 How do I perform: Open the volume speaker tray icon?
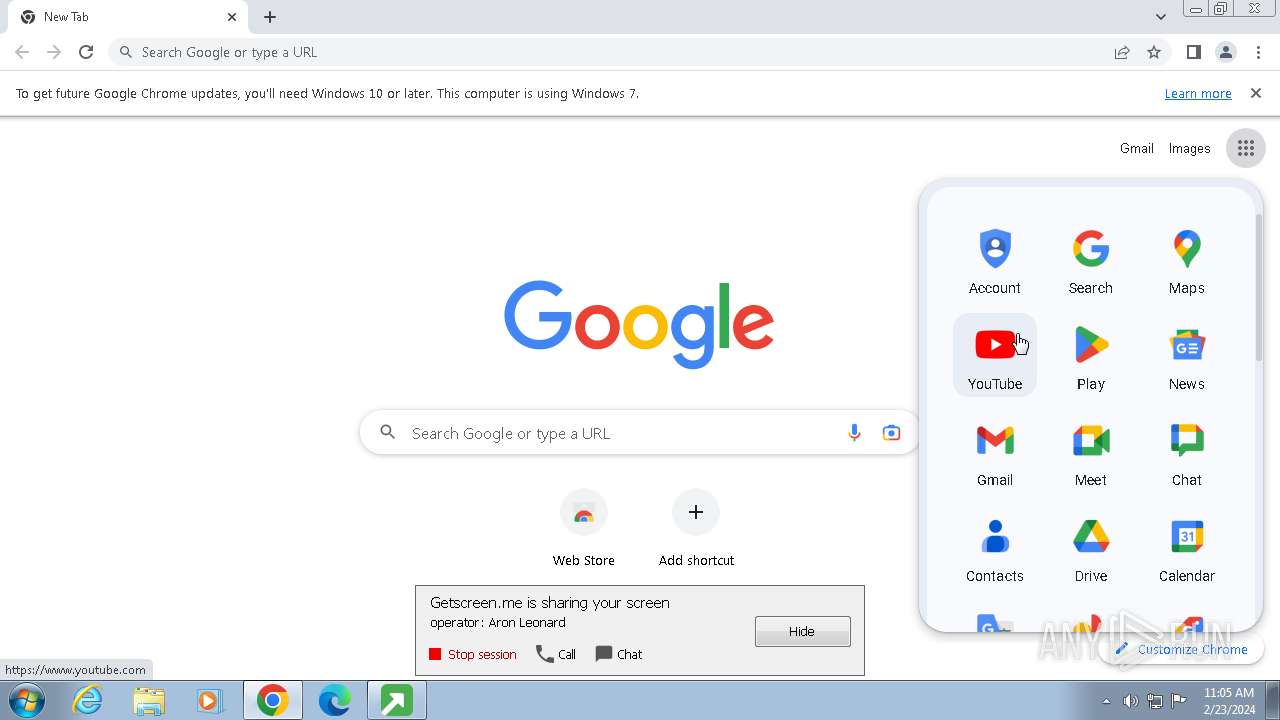pyautogui.click(x=1130, y=701)
